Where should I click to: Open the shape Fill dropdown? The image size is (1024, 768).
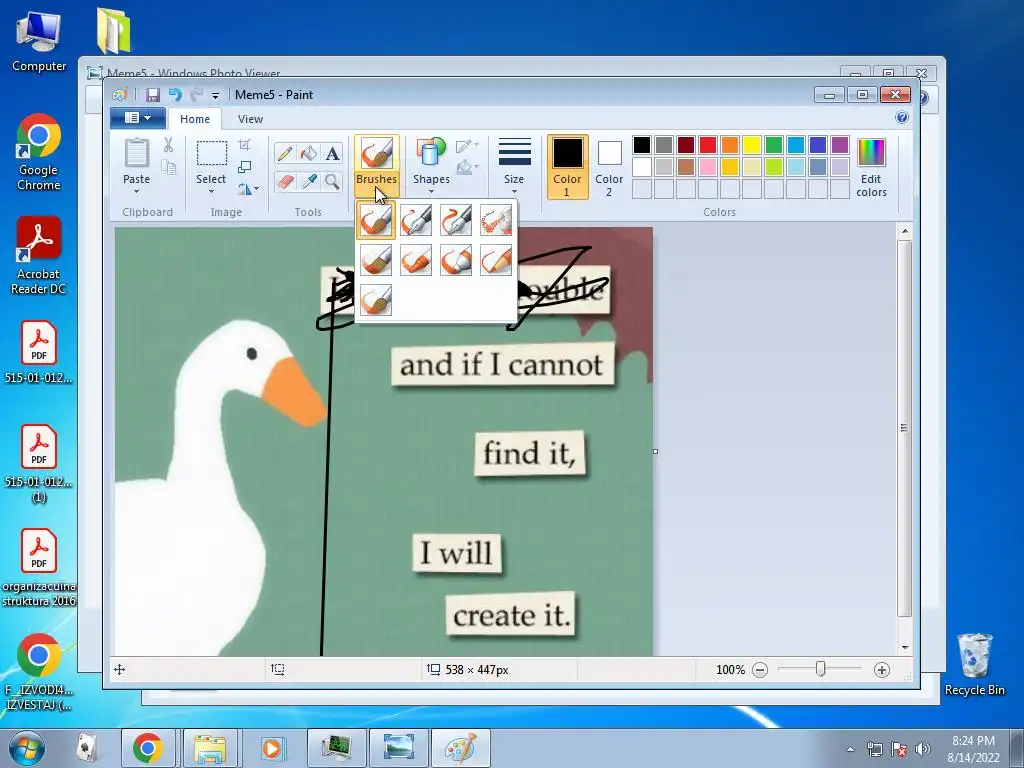coord(467,168)
